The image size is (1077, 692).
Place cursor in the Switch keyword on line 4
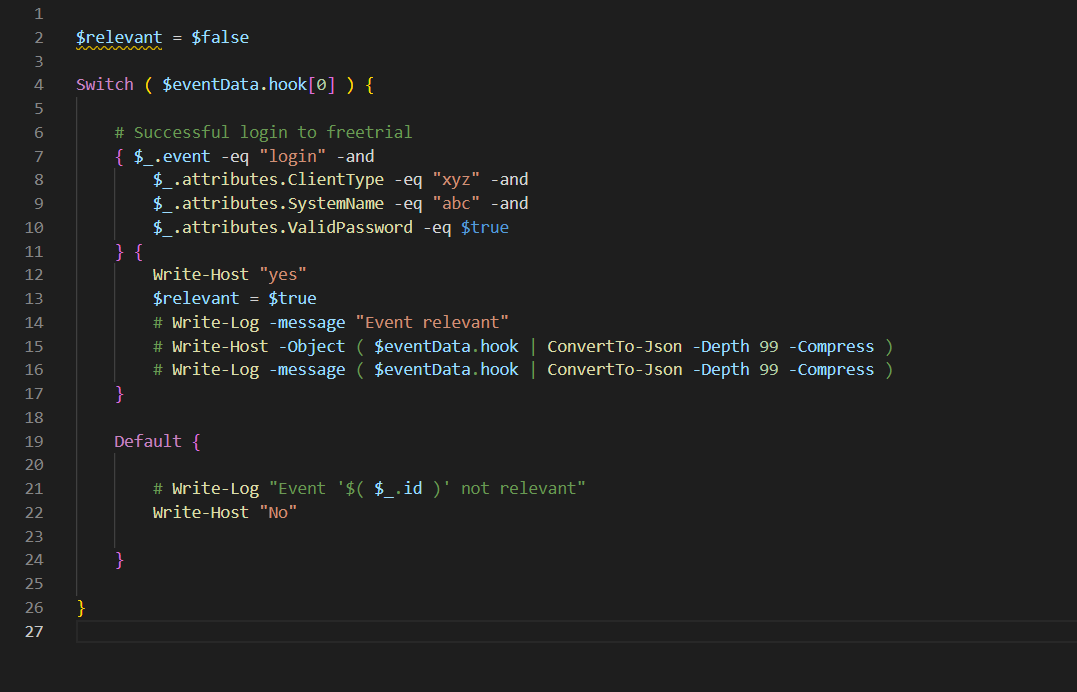point(104,84)
